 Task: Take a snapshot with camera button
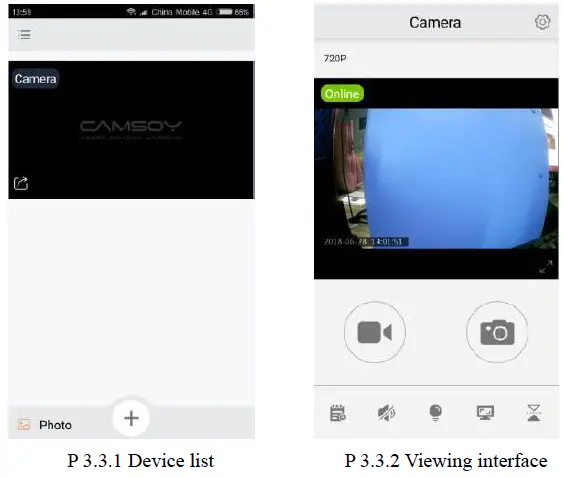[x=497, y=332]
